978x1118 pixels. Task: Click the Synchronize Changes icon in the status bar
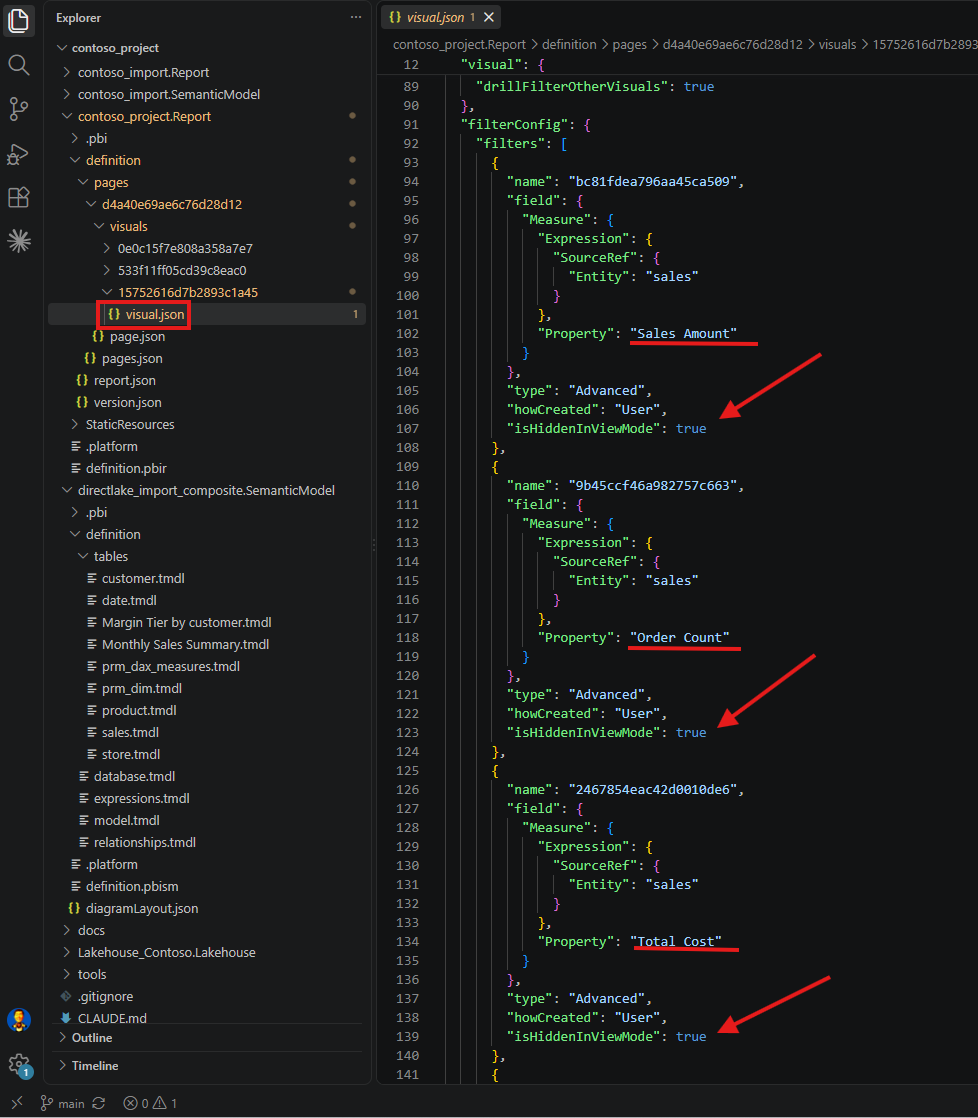[99, 1103]
